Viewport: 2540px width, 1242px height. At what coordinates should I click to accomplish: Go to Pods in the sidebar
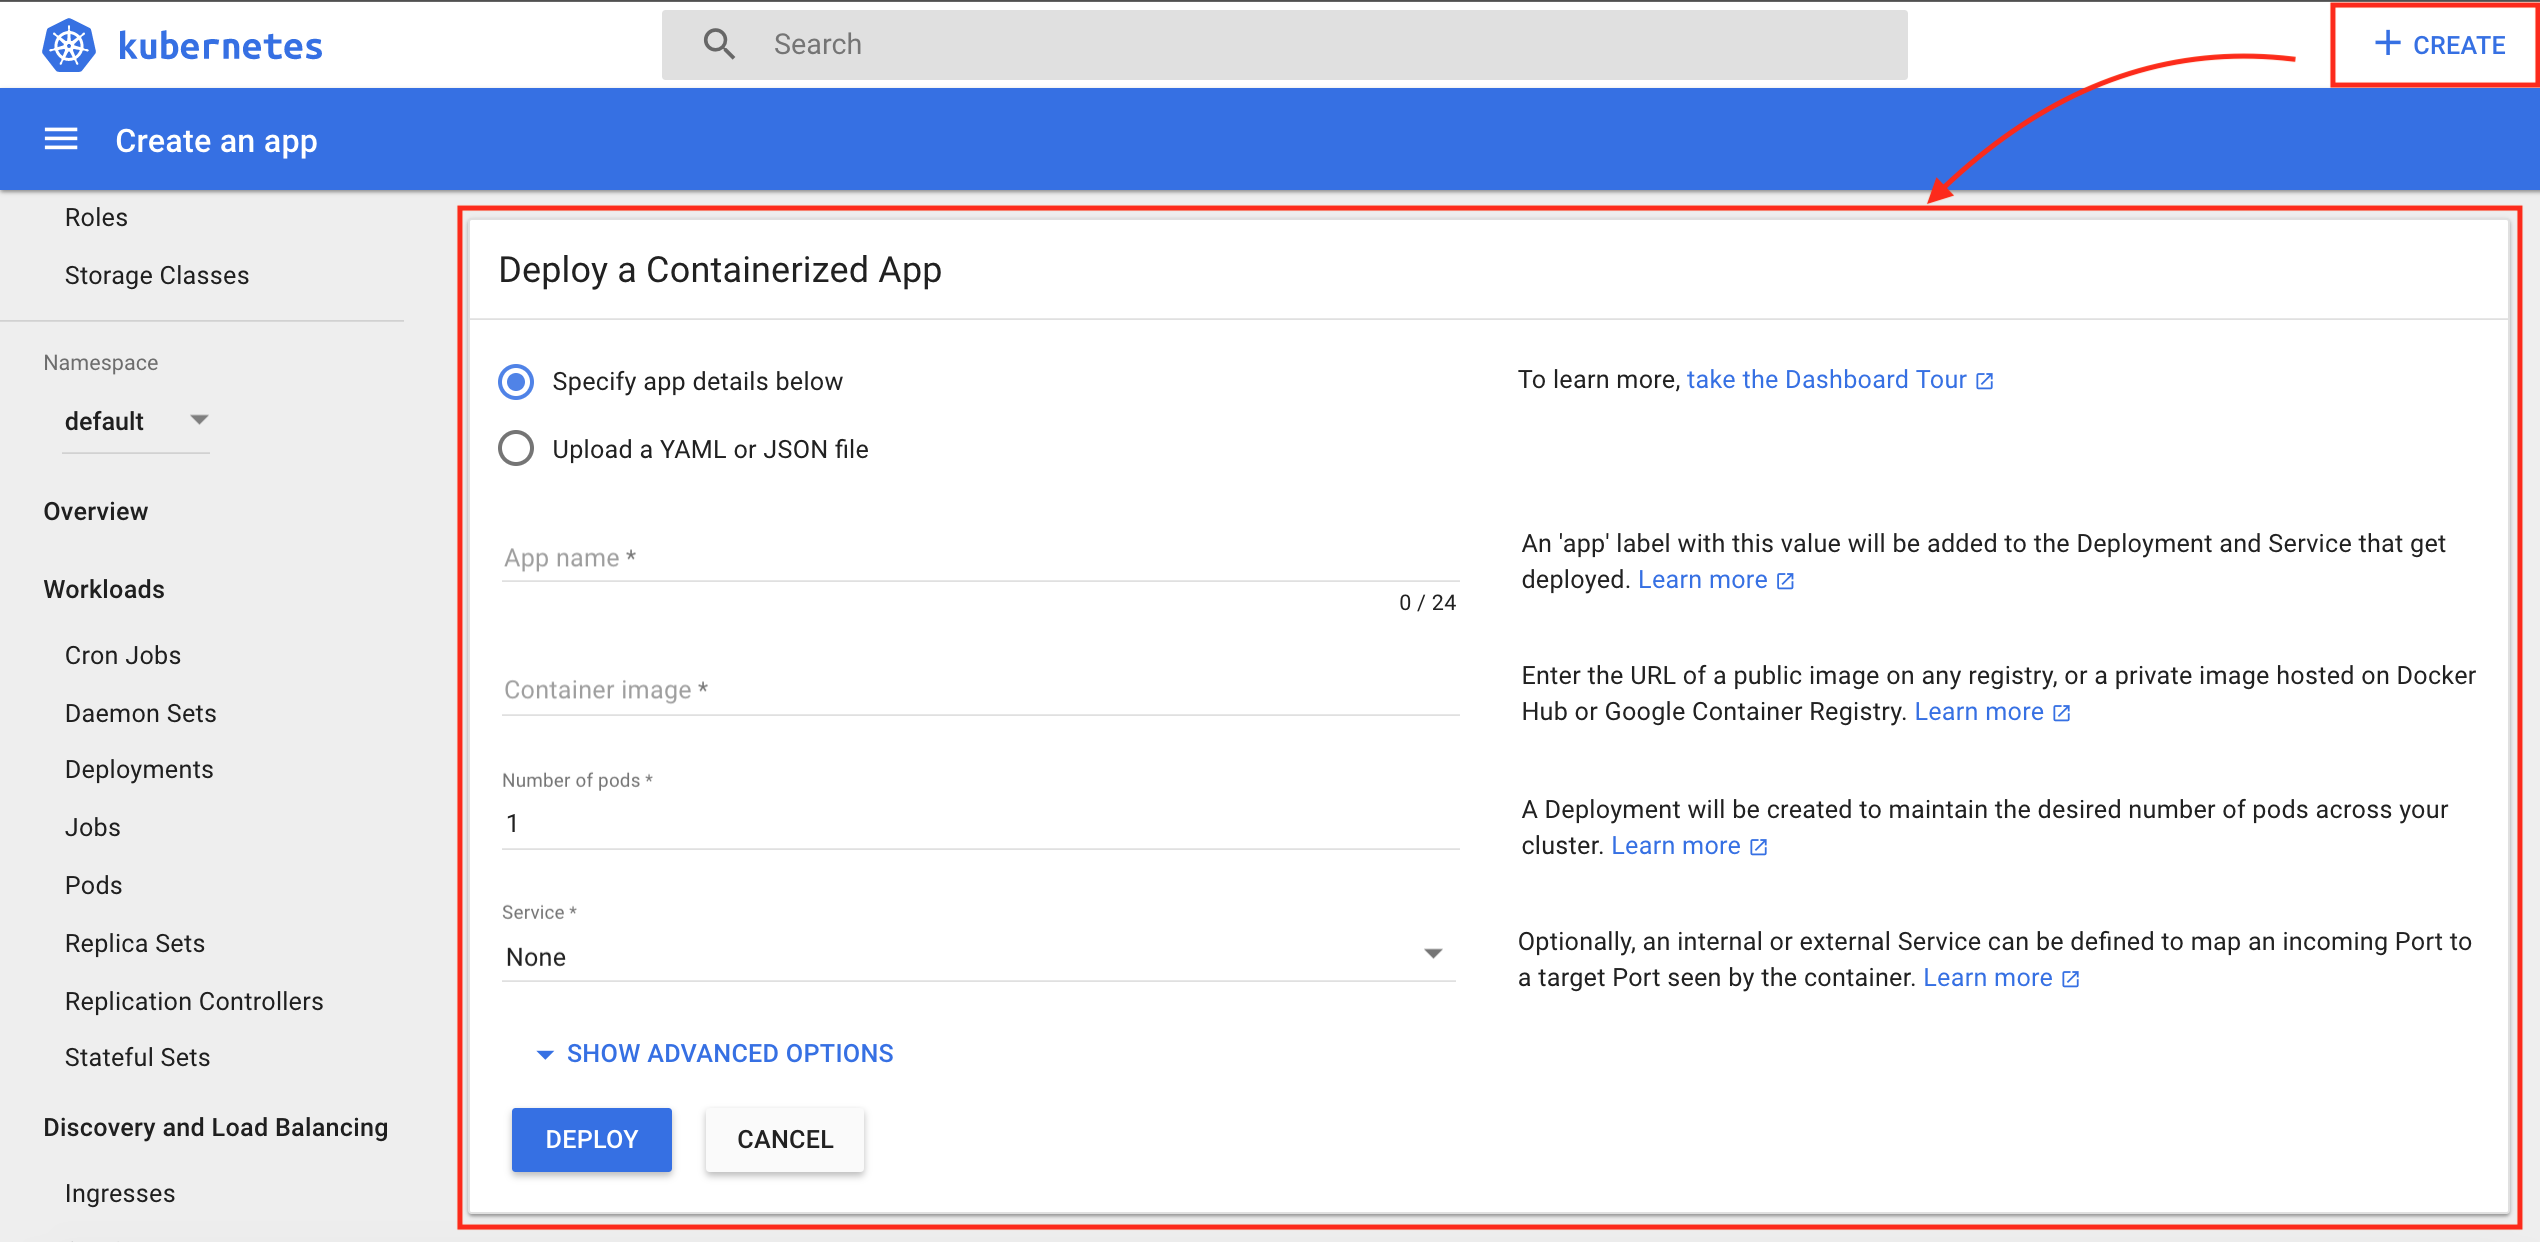point(93,885)
